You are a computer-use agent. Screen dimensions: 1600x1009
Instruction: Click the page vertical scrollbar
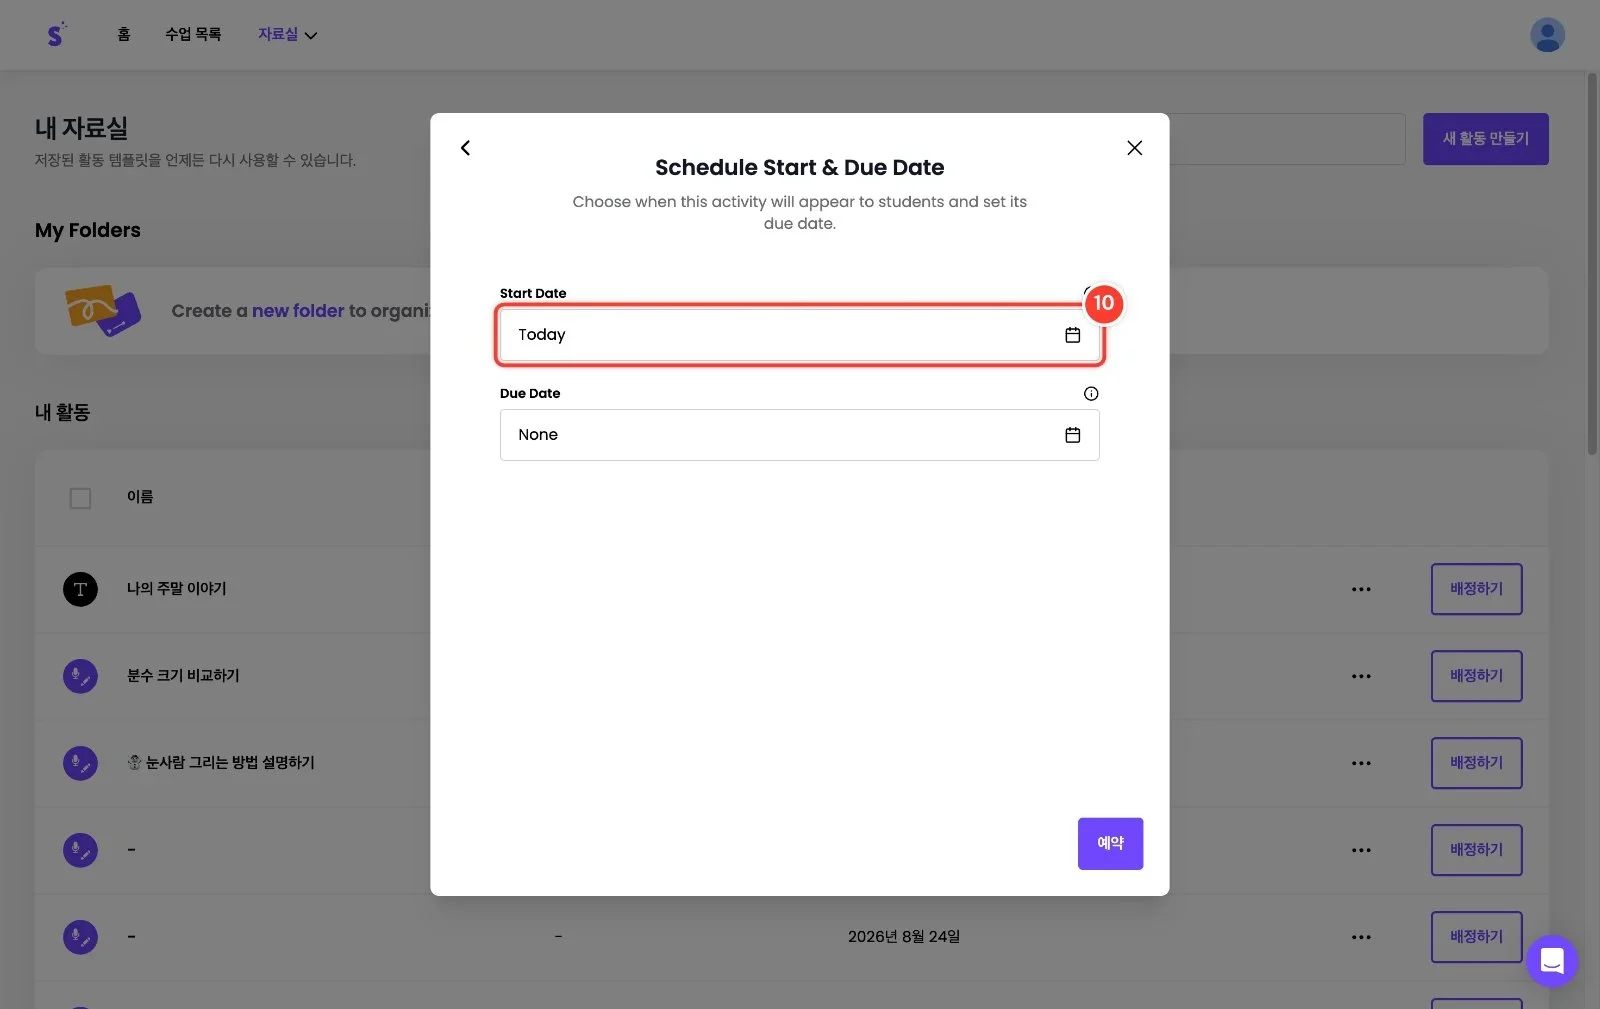click(x=1592, y=264)
